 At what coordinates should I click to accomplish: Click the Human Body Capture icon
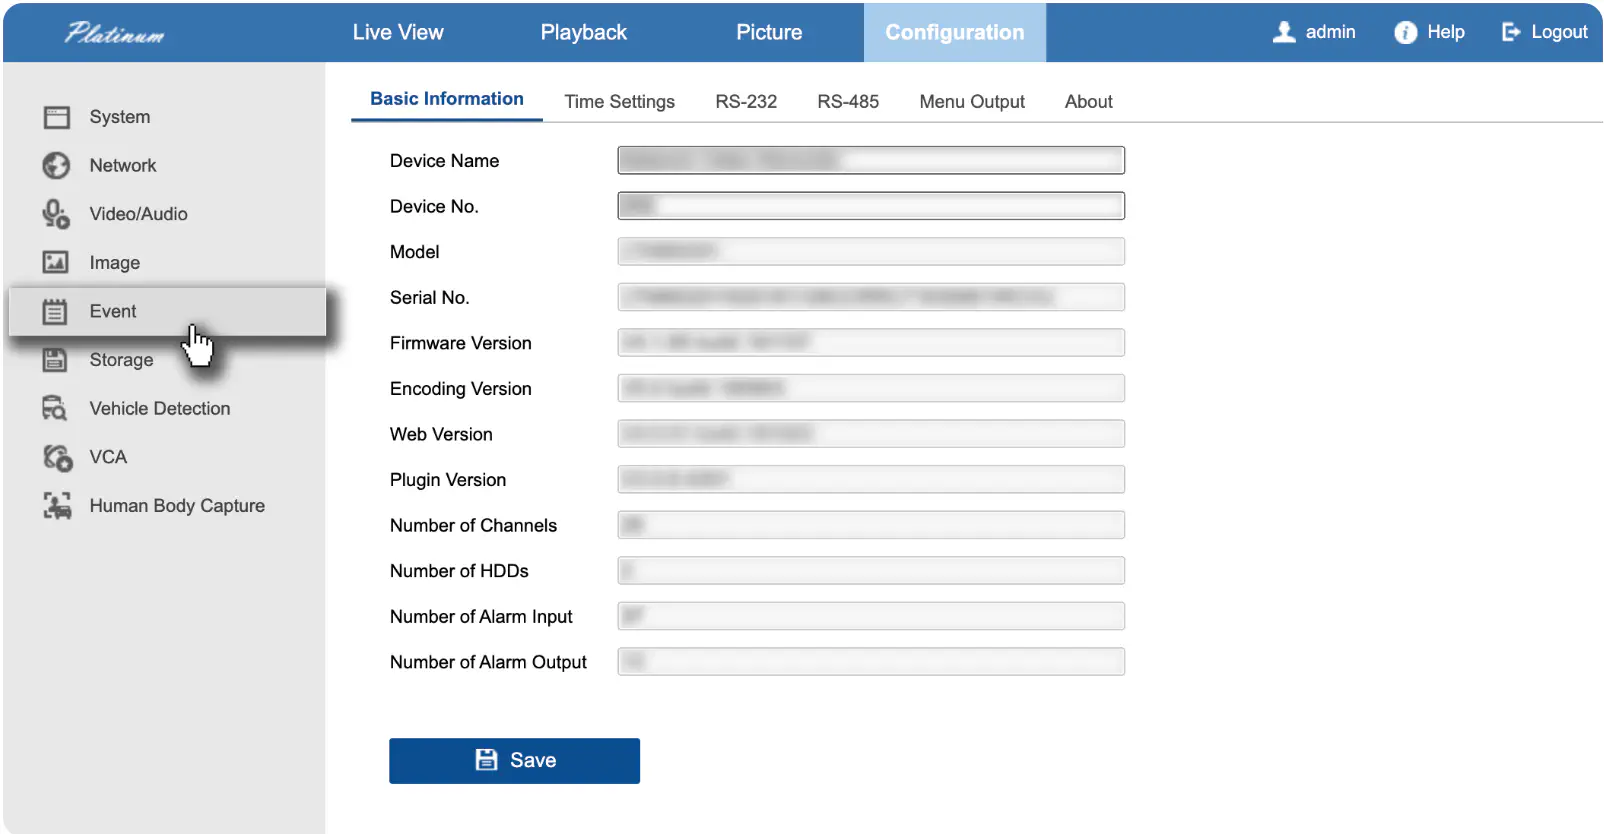[x=57, y=506]
